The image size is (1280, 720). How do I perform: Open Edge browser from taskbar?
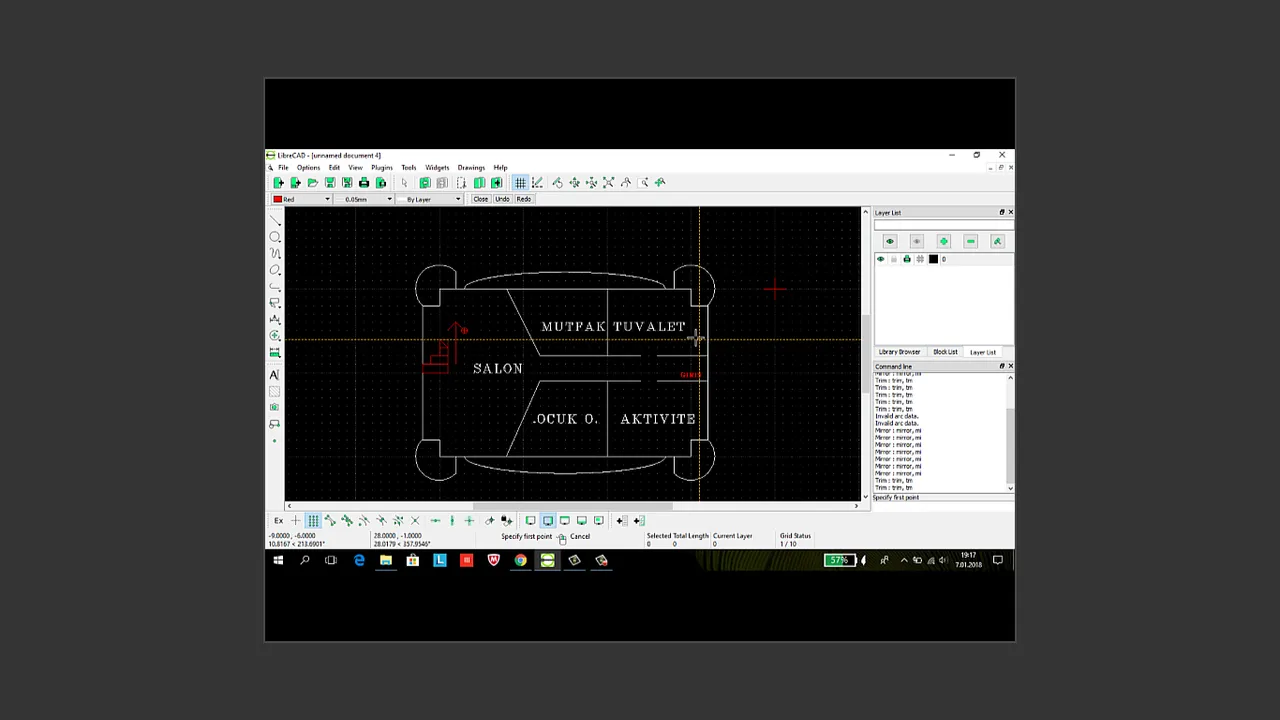[x=359, y=561]
